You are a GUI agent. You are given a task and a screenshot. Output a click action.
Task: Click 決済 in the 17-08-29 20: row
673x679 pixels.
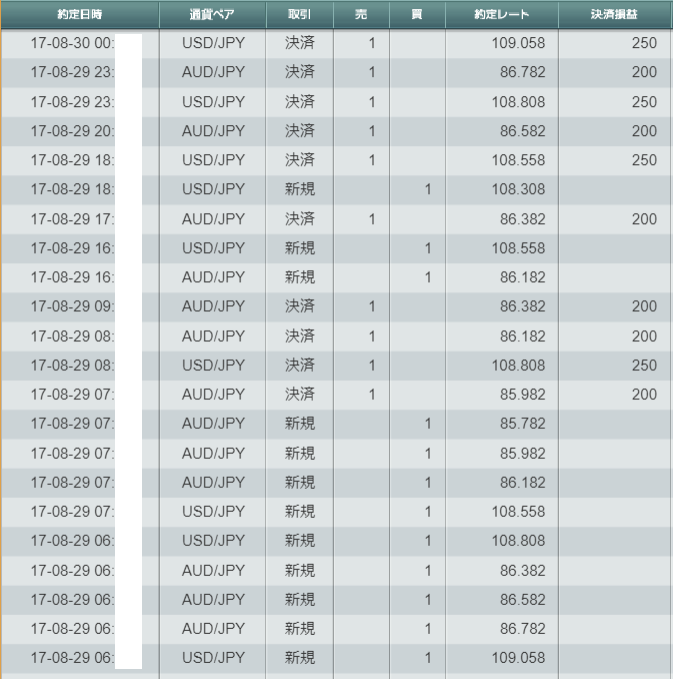tap(299, 131)
